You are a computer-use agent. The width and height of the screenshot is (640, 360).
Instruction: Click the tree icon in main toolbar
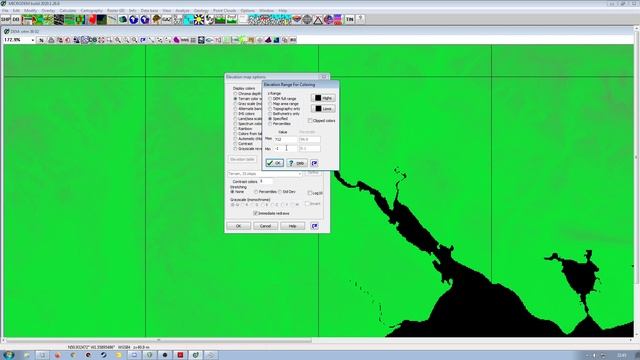156,19
